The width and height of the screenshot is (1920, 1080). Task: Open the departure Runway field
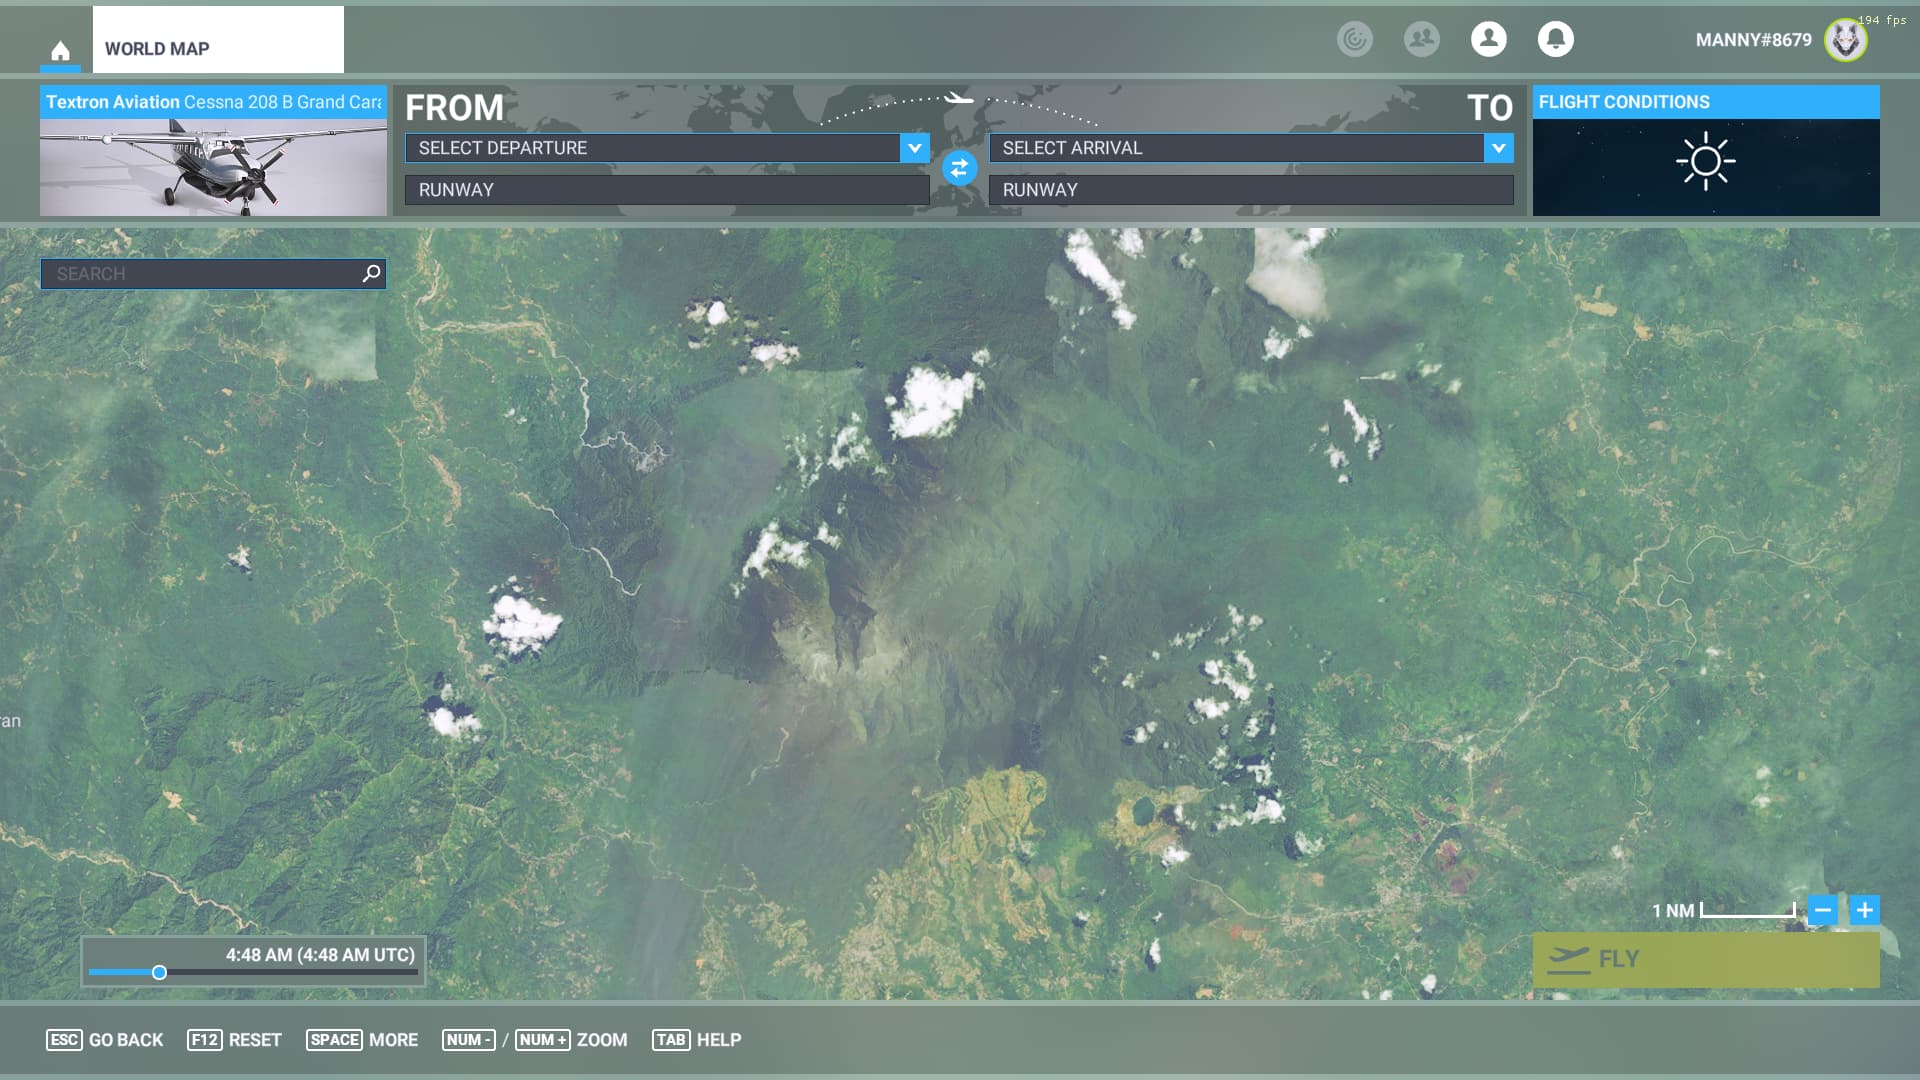pyautogui.click(x=666, y=190)
